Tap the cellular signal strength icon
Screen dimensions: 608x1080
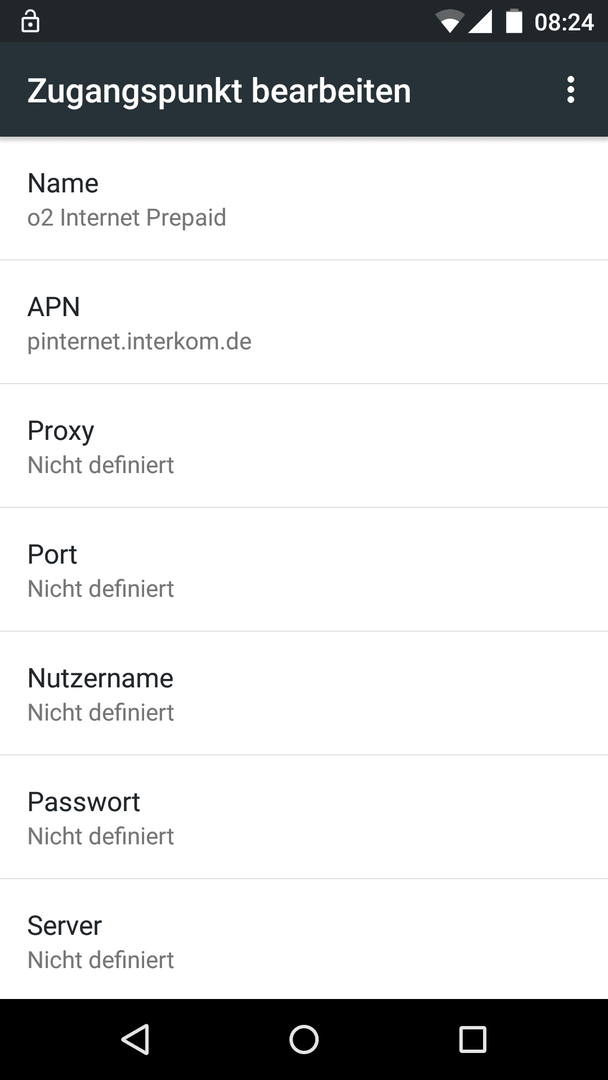click(x=480, y=22)
